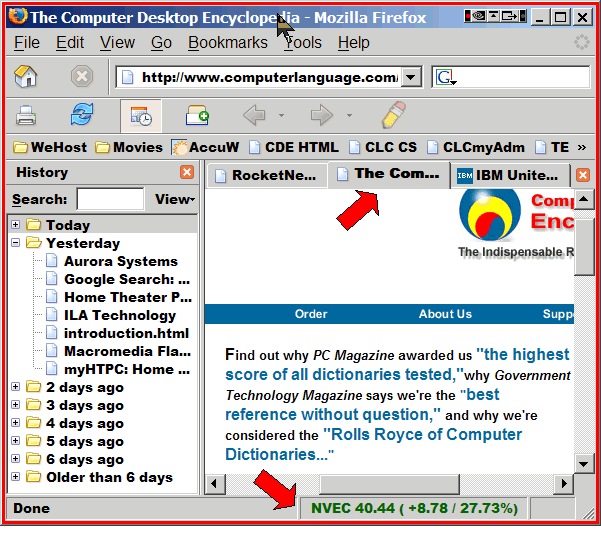Show more bookmarks with the chevron
The height and width of the screenshot is (540, 601).
(582, 148)
